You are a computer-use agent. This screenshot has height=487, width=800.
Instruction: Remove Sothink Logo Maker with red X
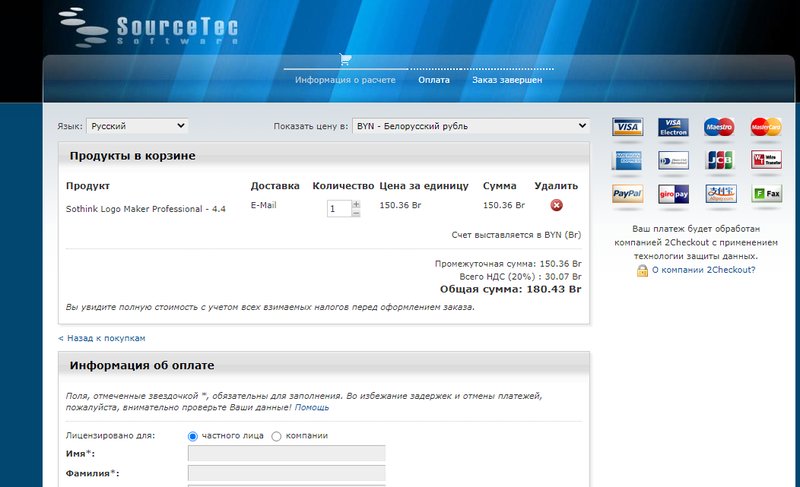pos(557,205)
